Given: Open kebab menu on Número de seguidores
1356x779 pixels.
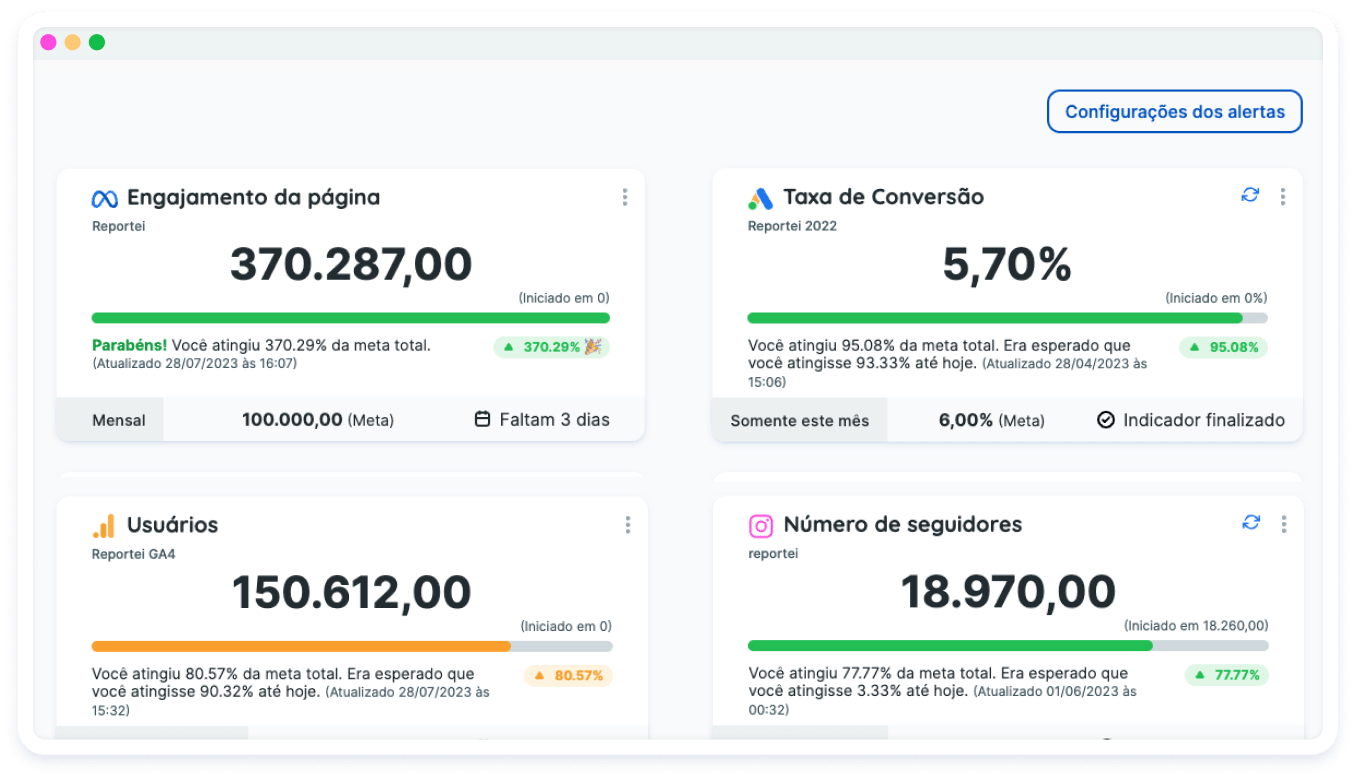Looking at the screenshot, I should click(1283, 524).
